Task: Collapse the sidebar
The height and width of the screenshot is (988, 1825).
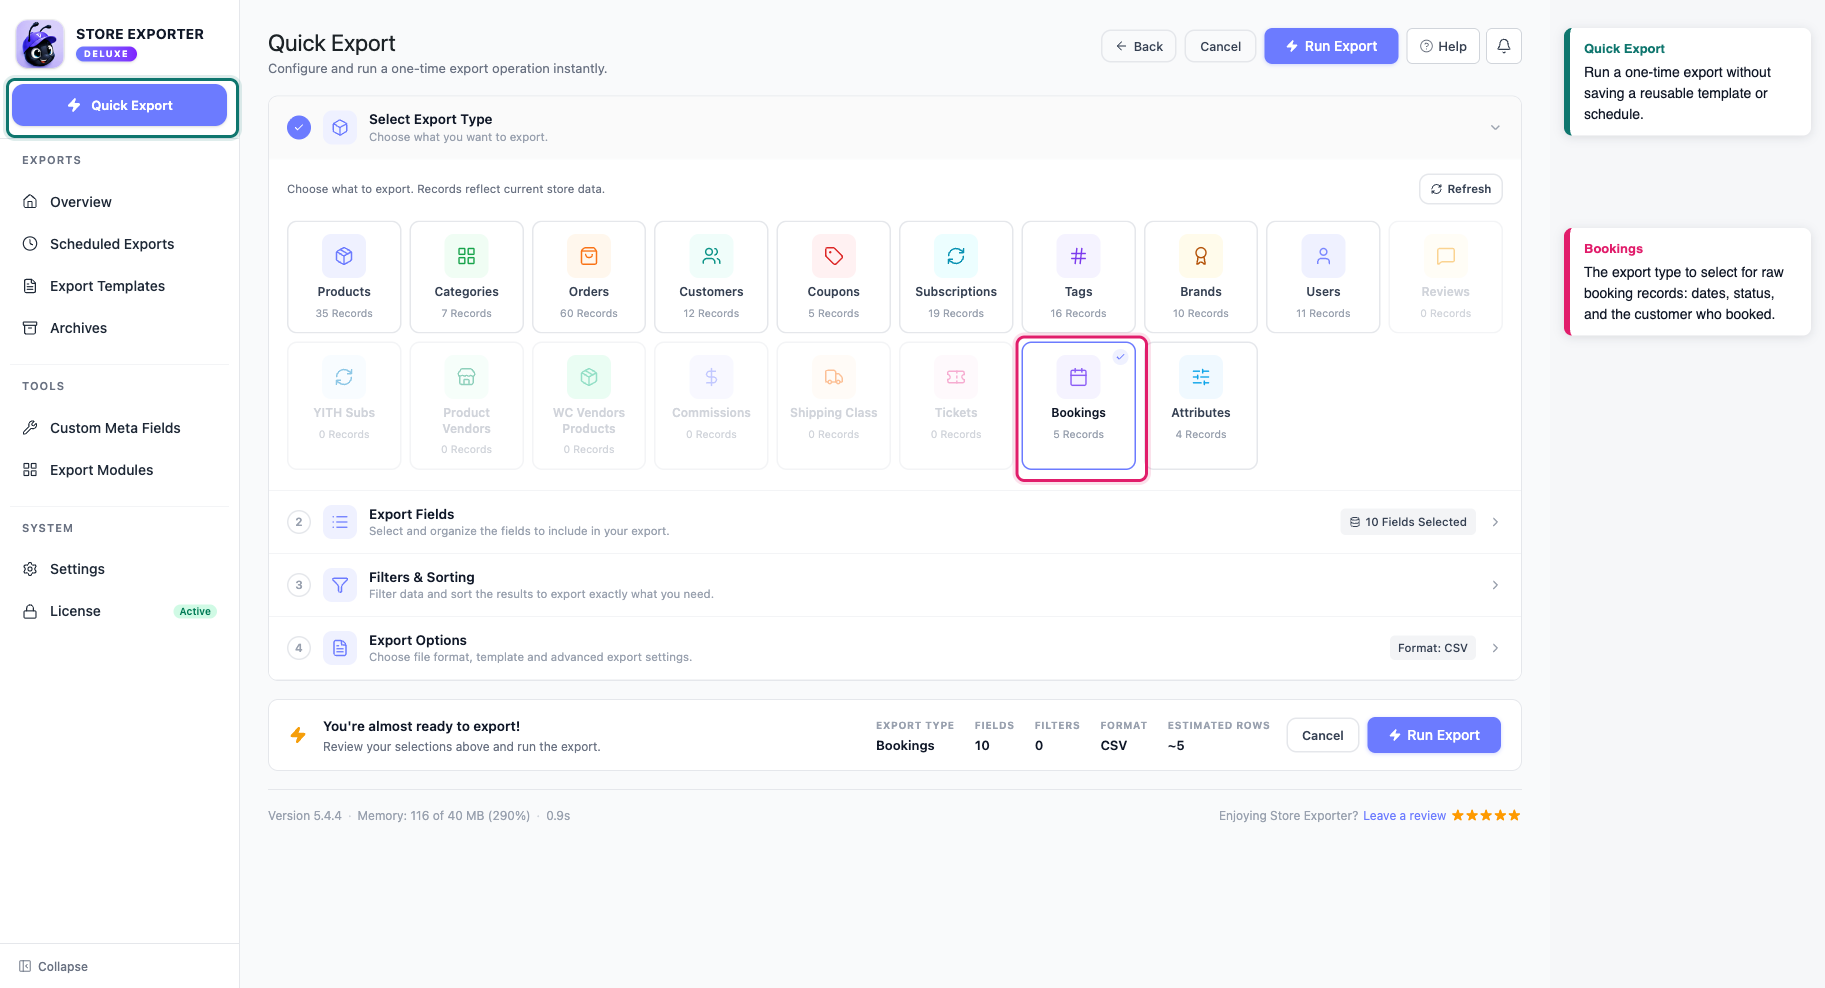Action: coord(54,966)
